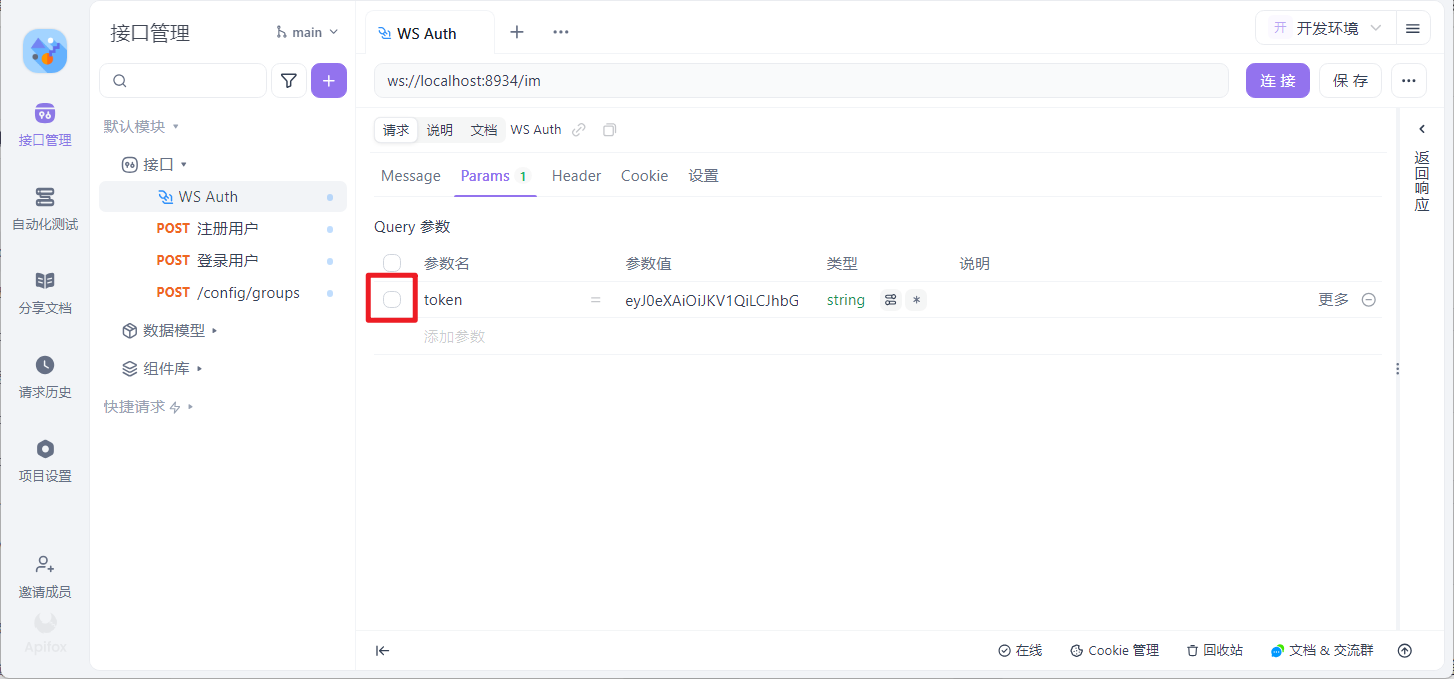
Task: Select POST 注册用户 in the tree
Action: tap(223, 229)
